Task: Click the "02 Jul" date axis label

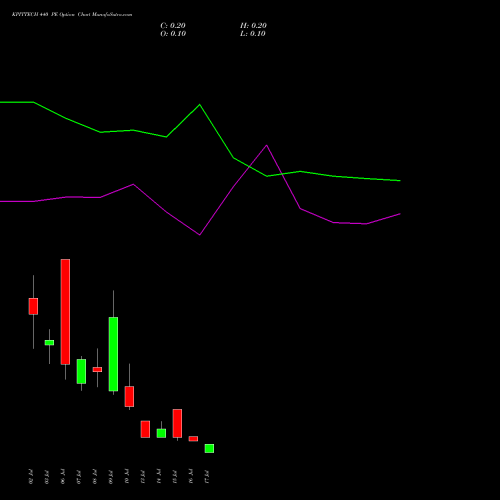Action: pyautogui.click(x=31, y=477)
